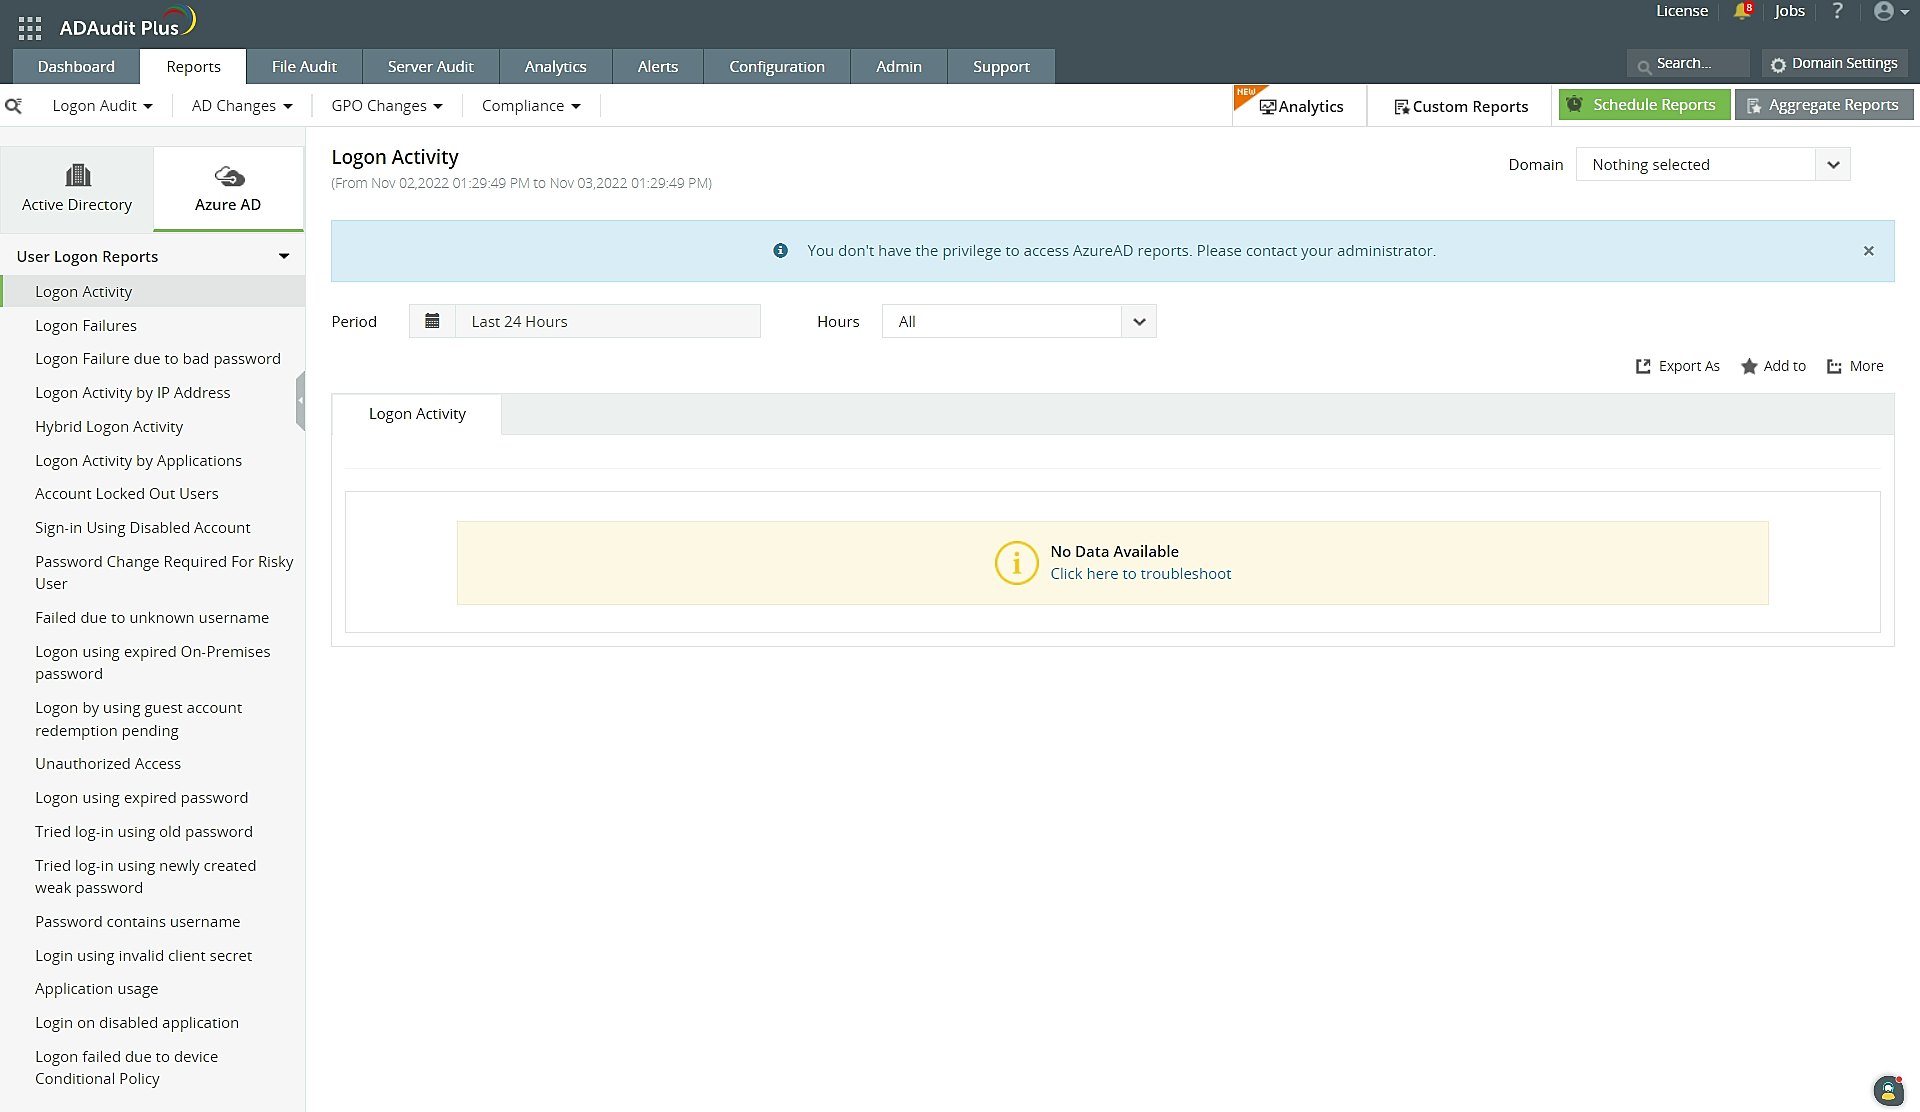Collapse User Logon Reports section
Viewport: 1920px width, 1112px height.
(284, 257)
